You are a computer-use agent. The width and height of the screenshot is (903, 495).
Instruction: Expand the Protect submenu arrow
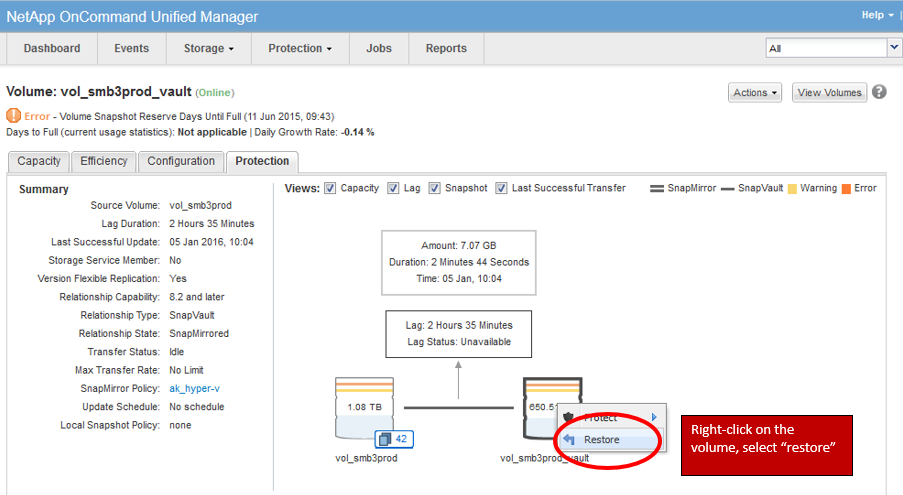654,417
